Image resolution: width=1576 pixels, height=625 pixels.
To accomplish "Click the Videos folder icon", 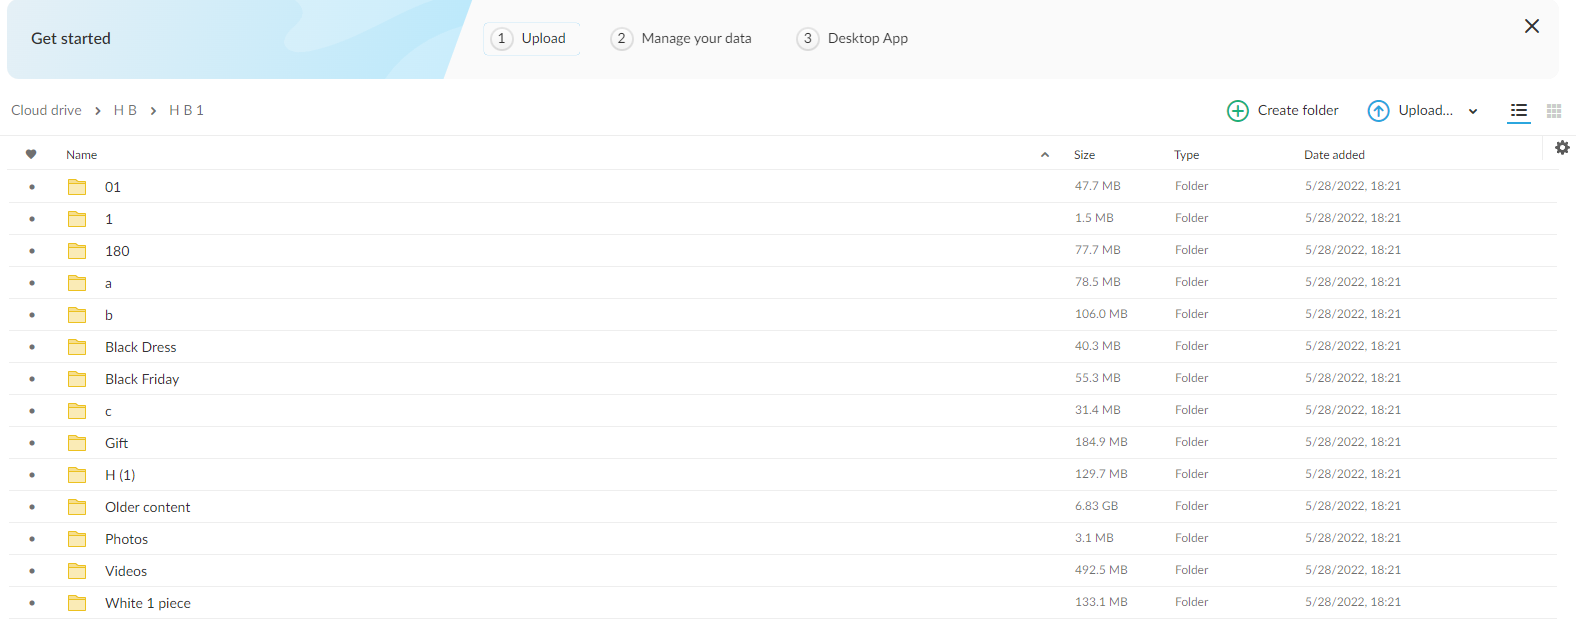I will (77, 571).
